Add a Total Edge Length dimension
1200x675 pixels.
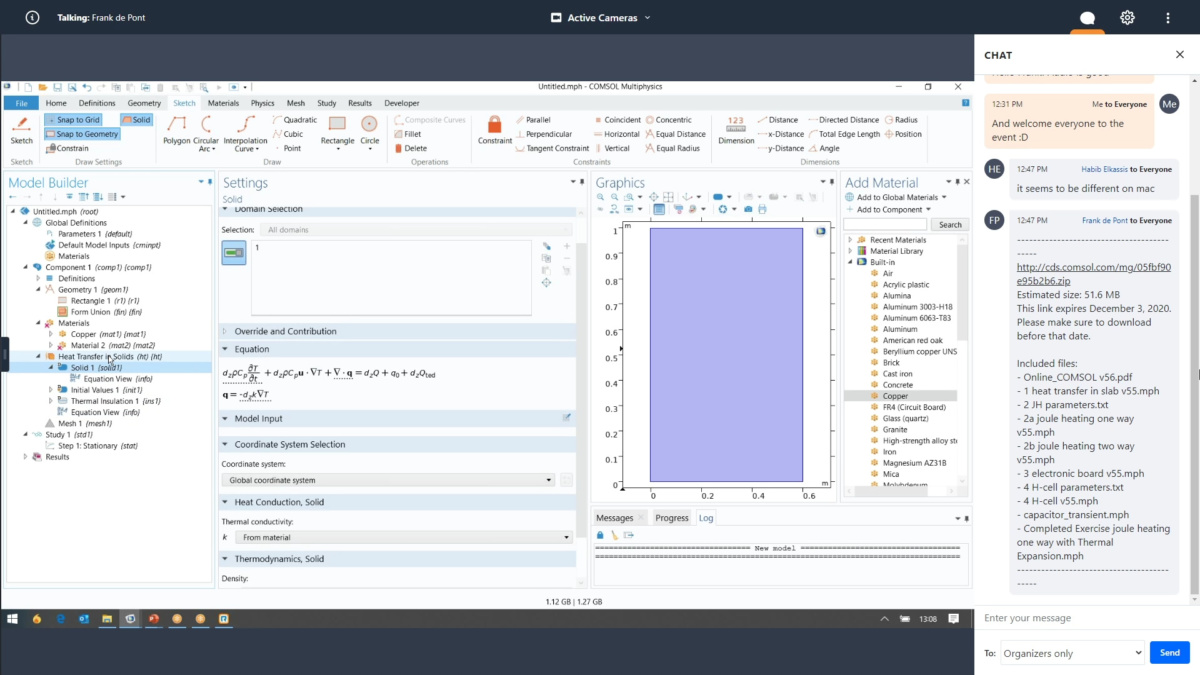[x=843, y=134]
